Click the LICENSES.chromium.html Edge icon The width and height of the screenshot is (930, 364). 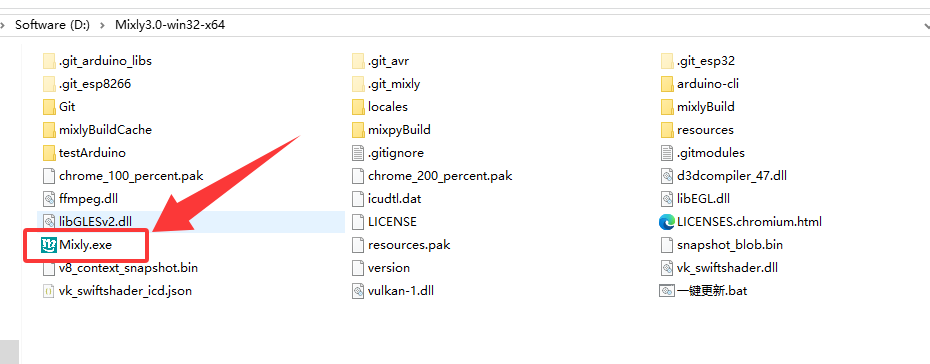(x=667, y=222)
